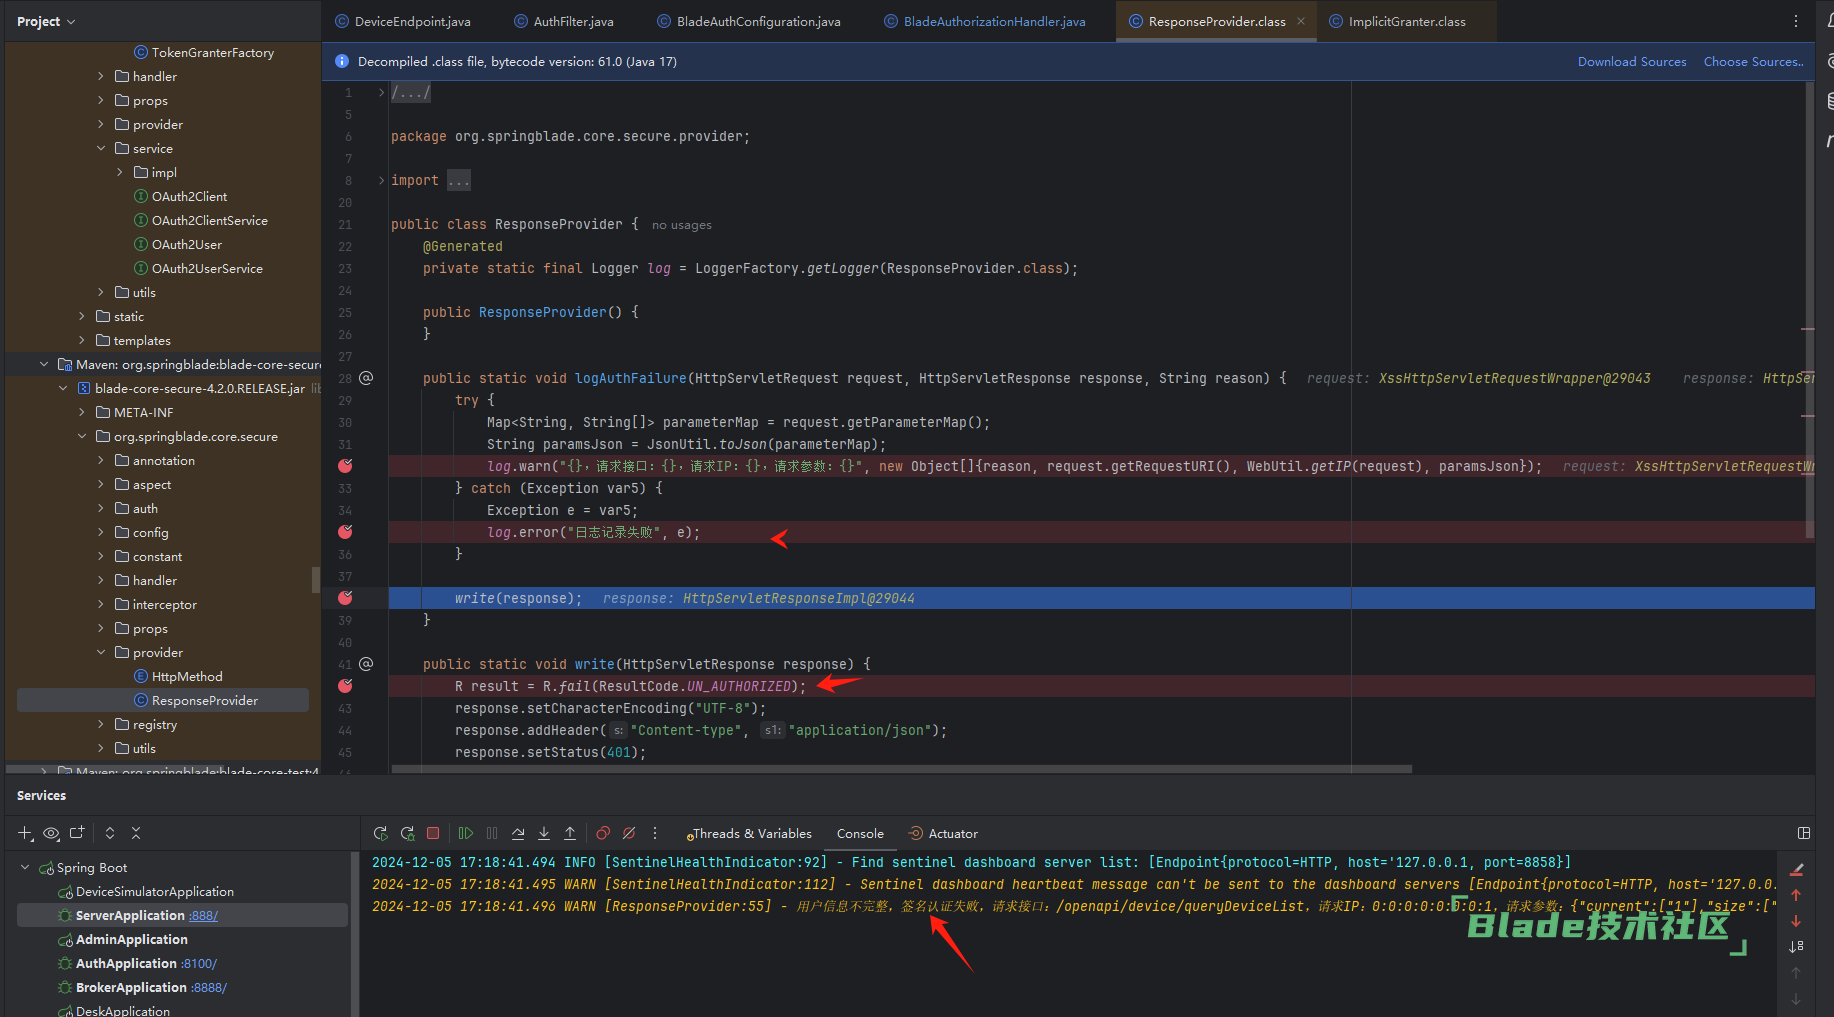This screenshot has height=1017, width=1834.
Task: Click the Scroll to End console icon
Action: (1797, 946)
